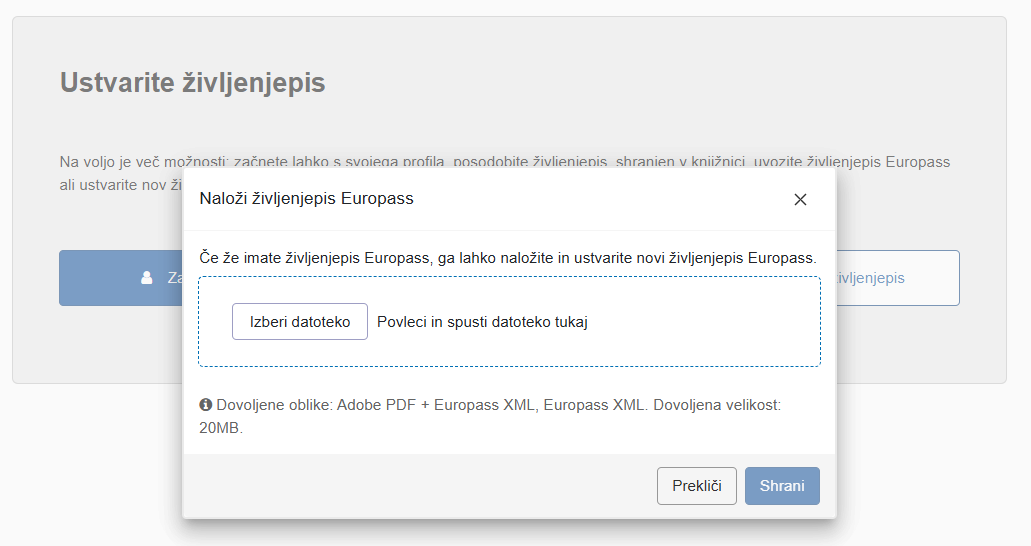Image resolution: width=1031 pixels, height=546 pixels.
Task: Click the Dovoljena velikost label text
Action: (716, 405)
